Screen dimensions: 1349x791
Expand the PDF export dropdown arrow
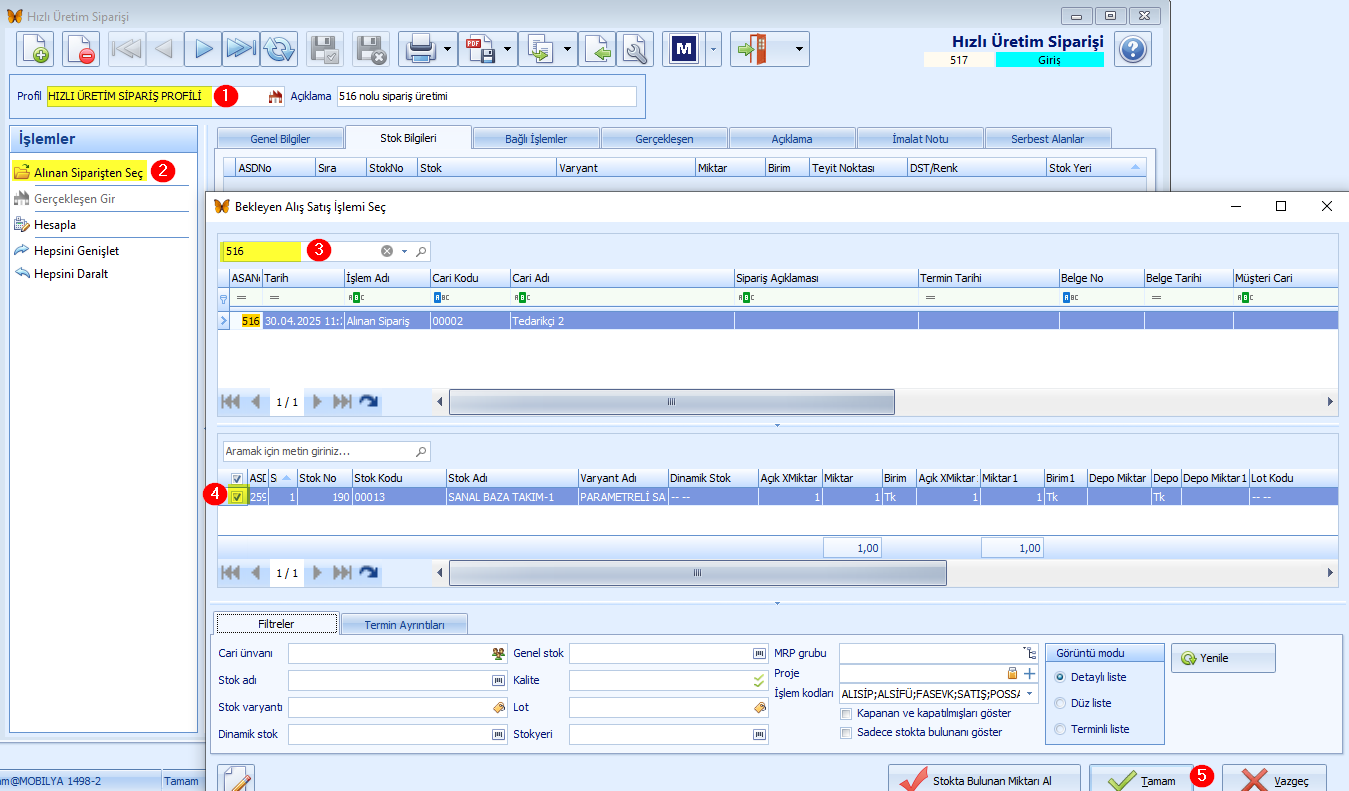click(508, 48)
